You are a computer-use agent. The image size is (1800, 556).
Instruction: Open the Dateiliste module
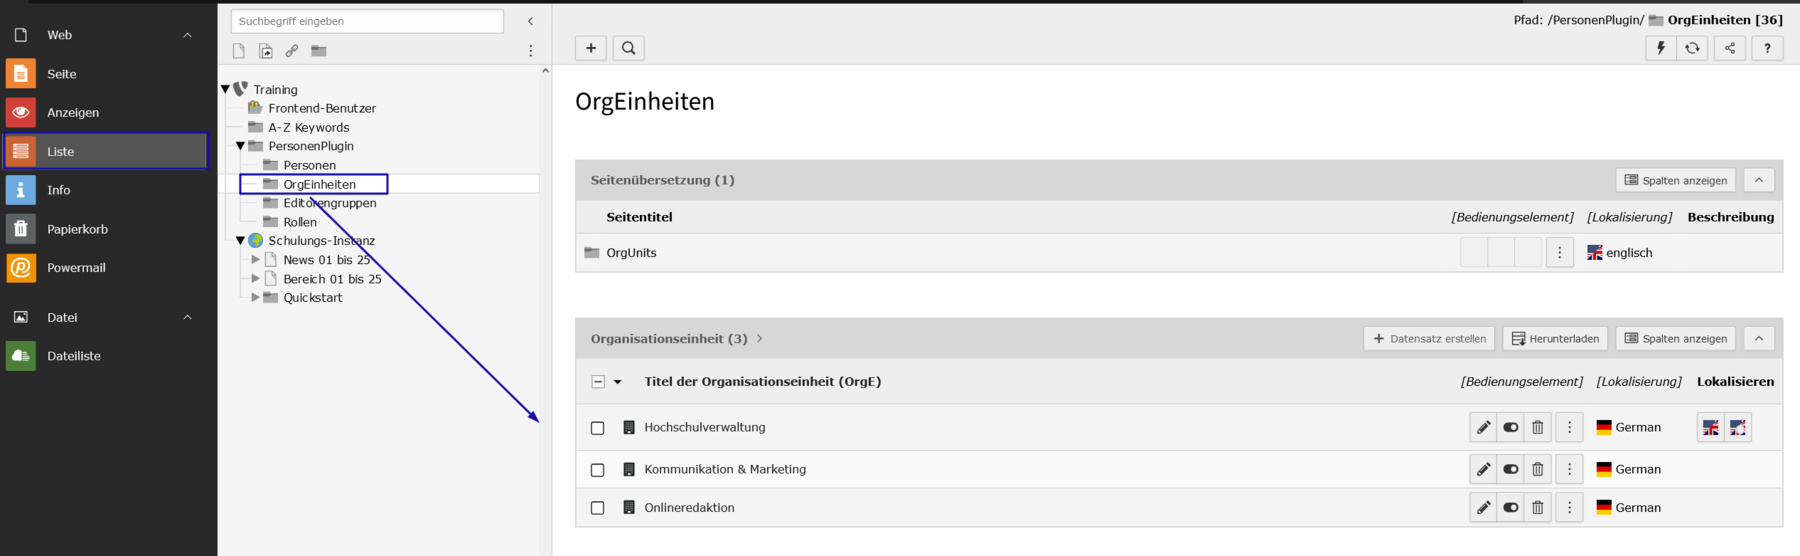pos(73,356)
